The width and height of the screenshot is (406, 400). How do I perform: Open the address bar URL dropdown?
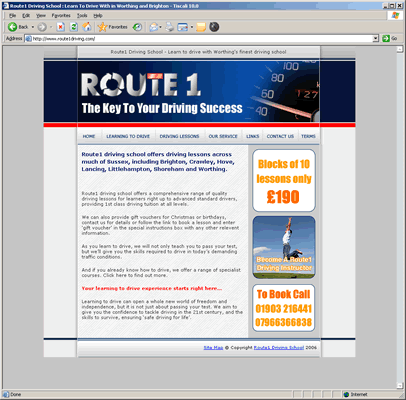click(376, 39)
